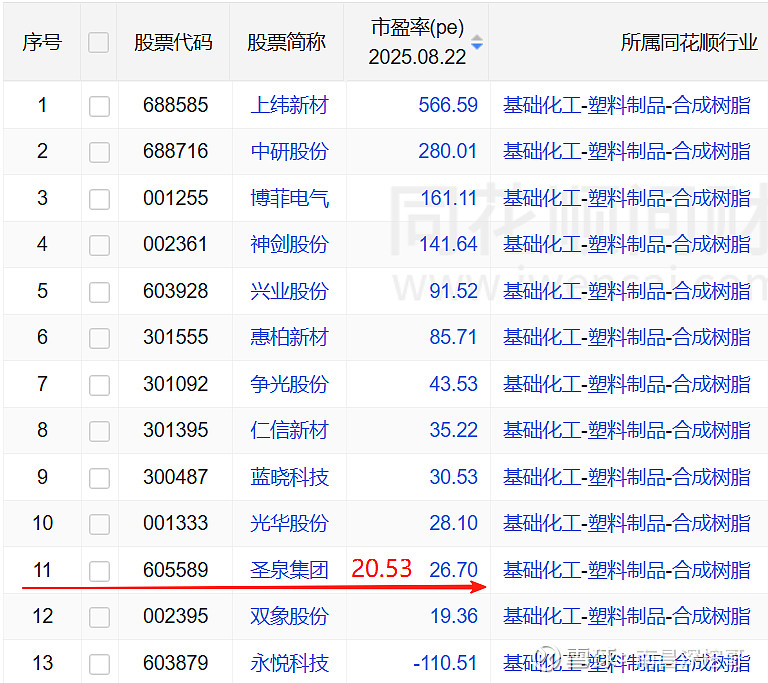Image resolution: width=768 pixels, height=683 pixels.
Task: Click the PE value 91.52
Action: [454, 291]
